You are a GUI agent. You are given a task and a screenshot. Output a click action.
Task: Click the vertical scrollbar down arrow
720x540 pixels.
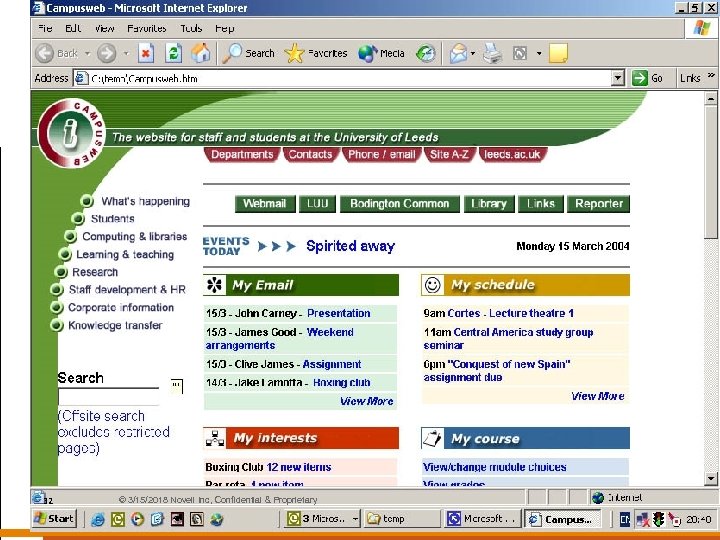coord(710,478)
